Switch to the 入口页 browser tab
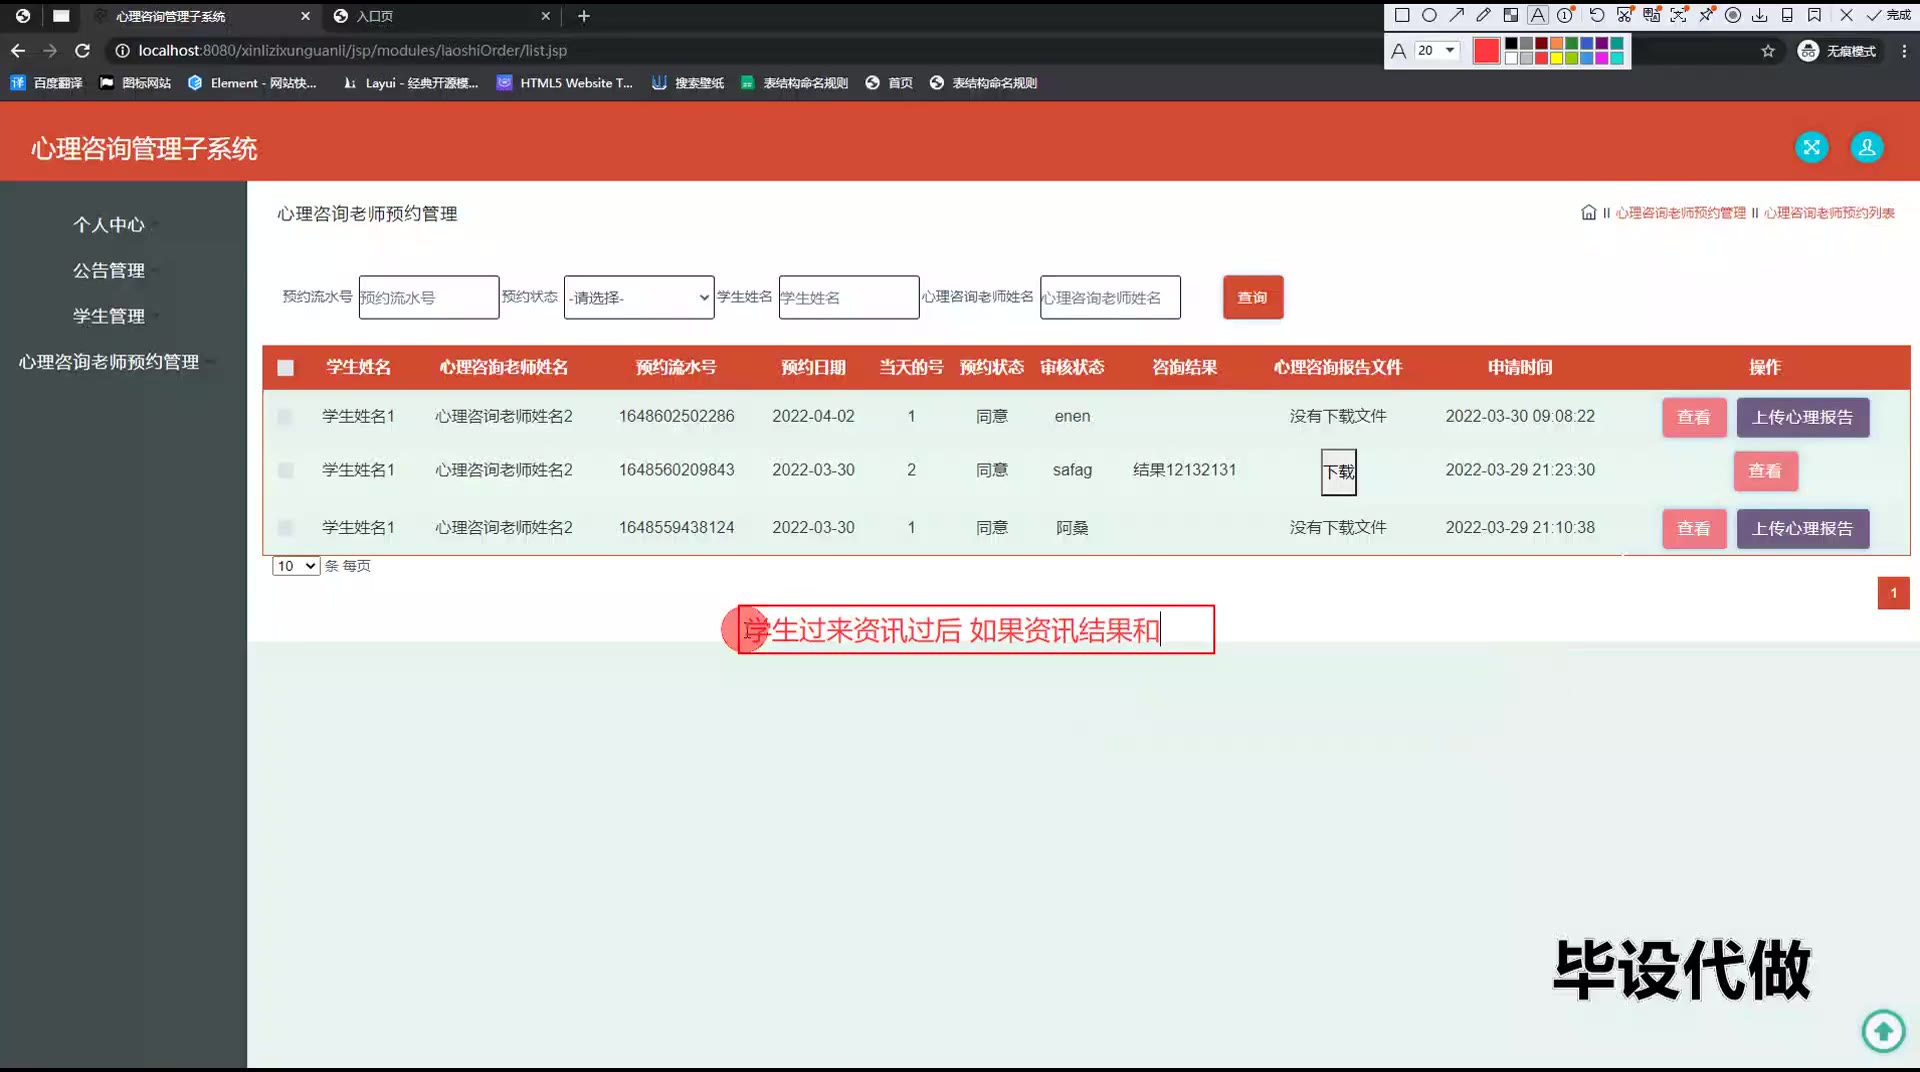The height and width of the screenshot is (1072, 1920). coord(440,16)
